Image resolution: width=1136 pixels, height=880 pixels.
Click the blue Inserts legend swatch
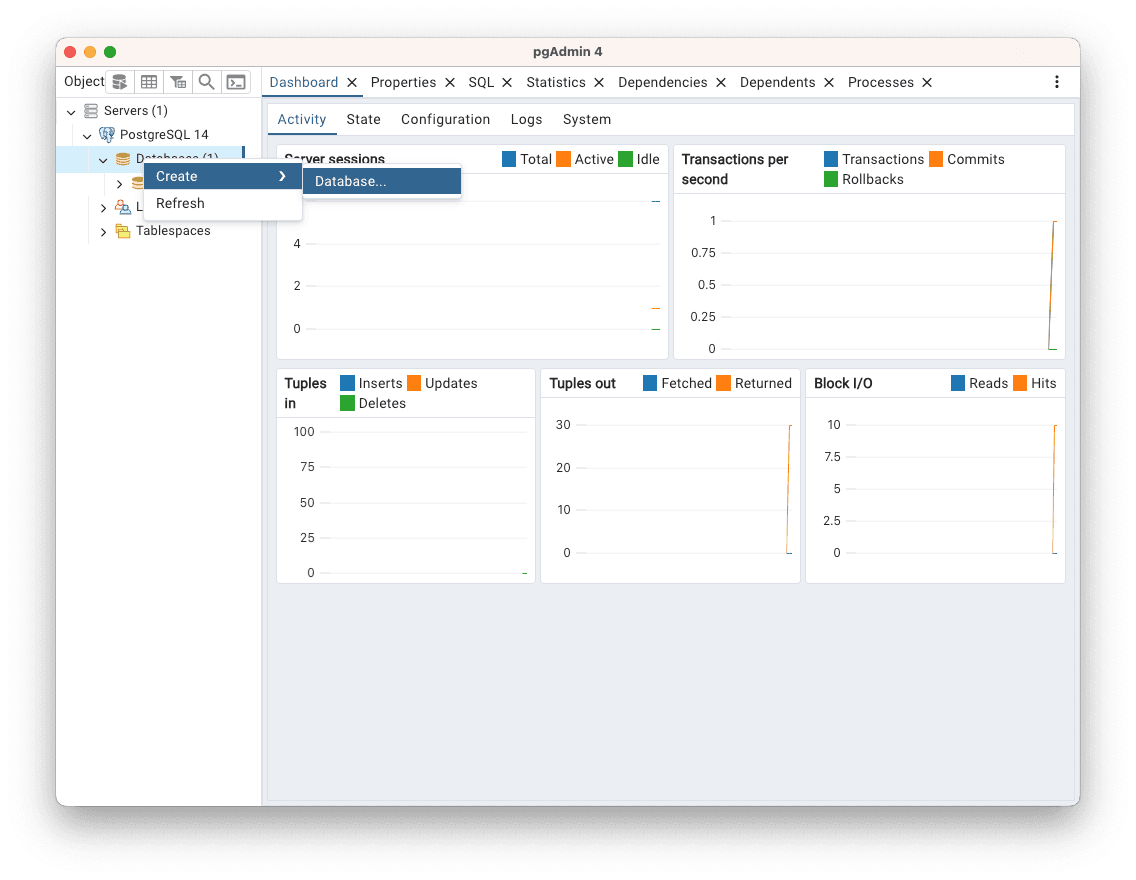347,383
